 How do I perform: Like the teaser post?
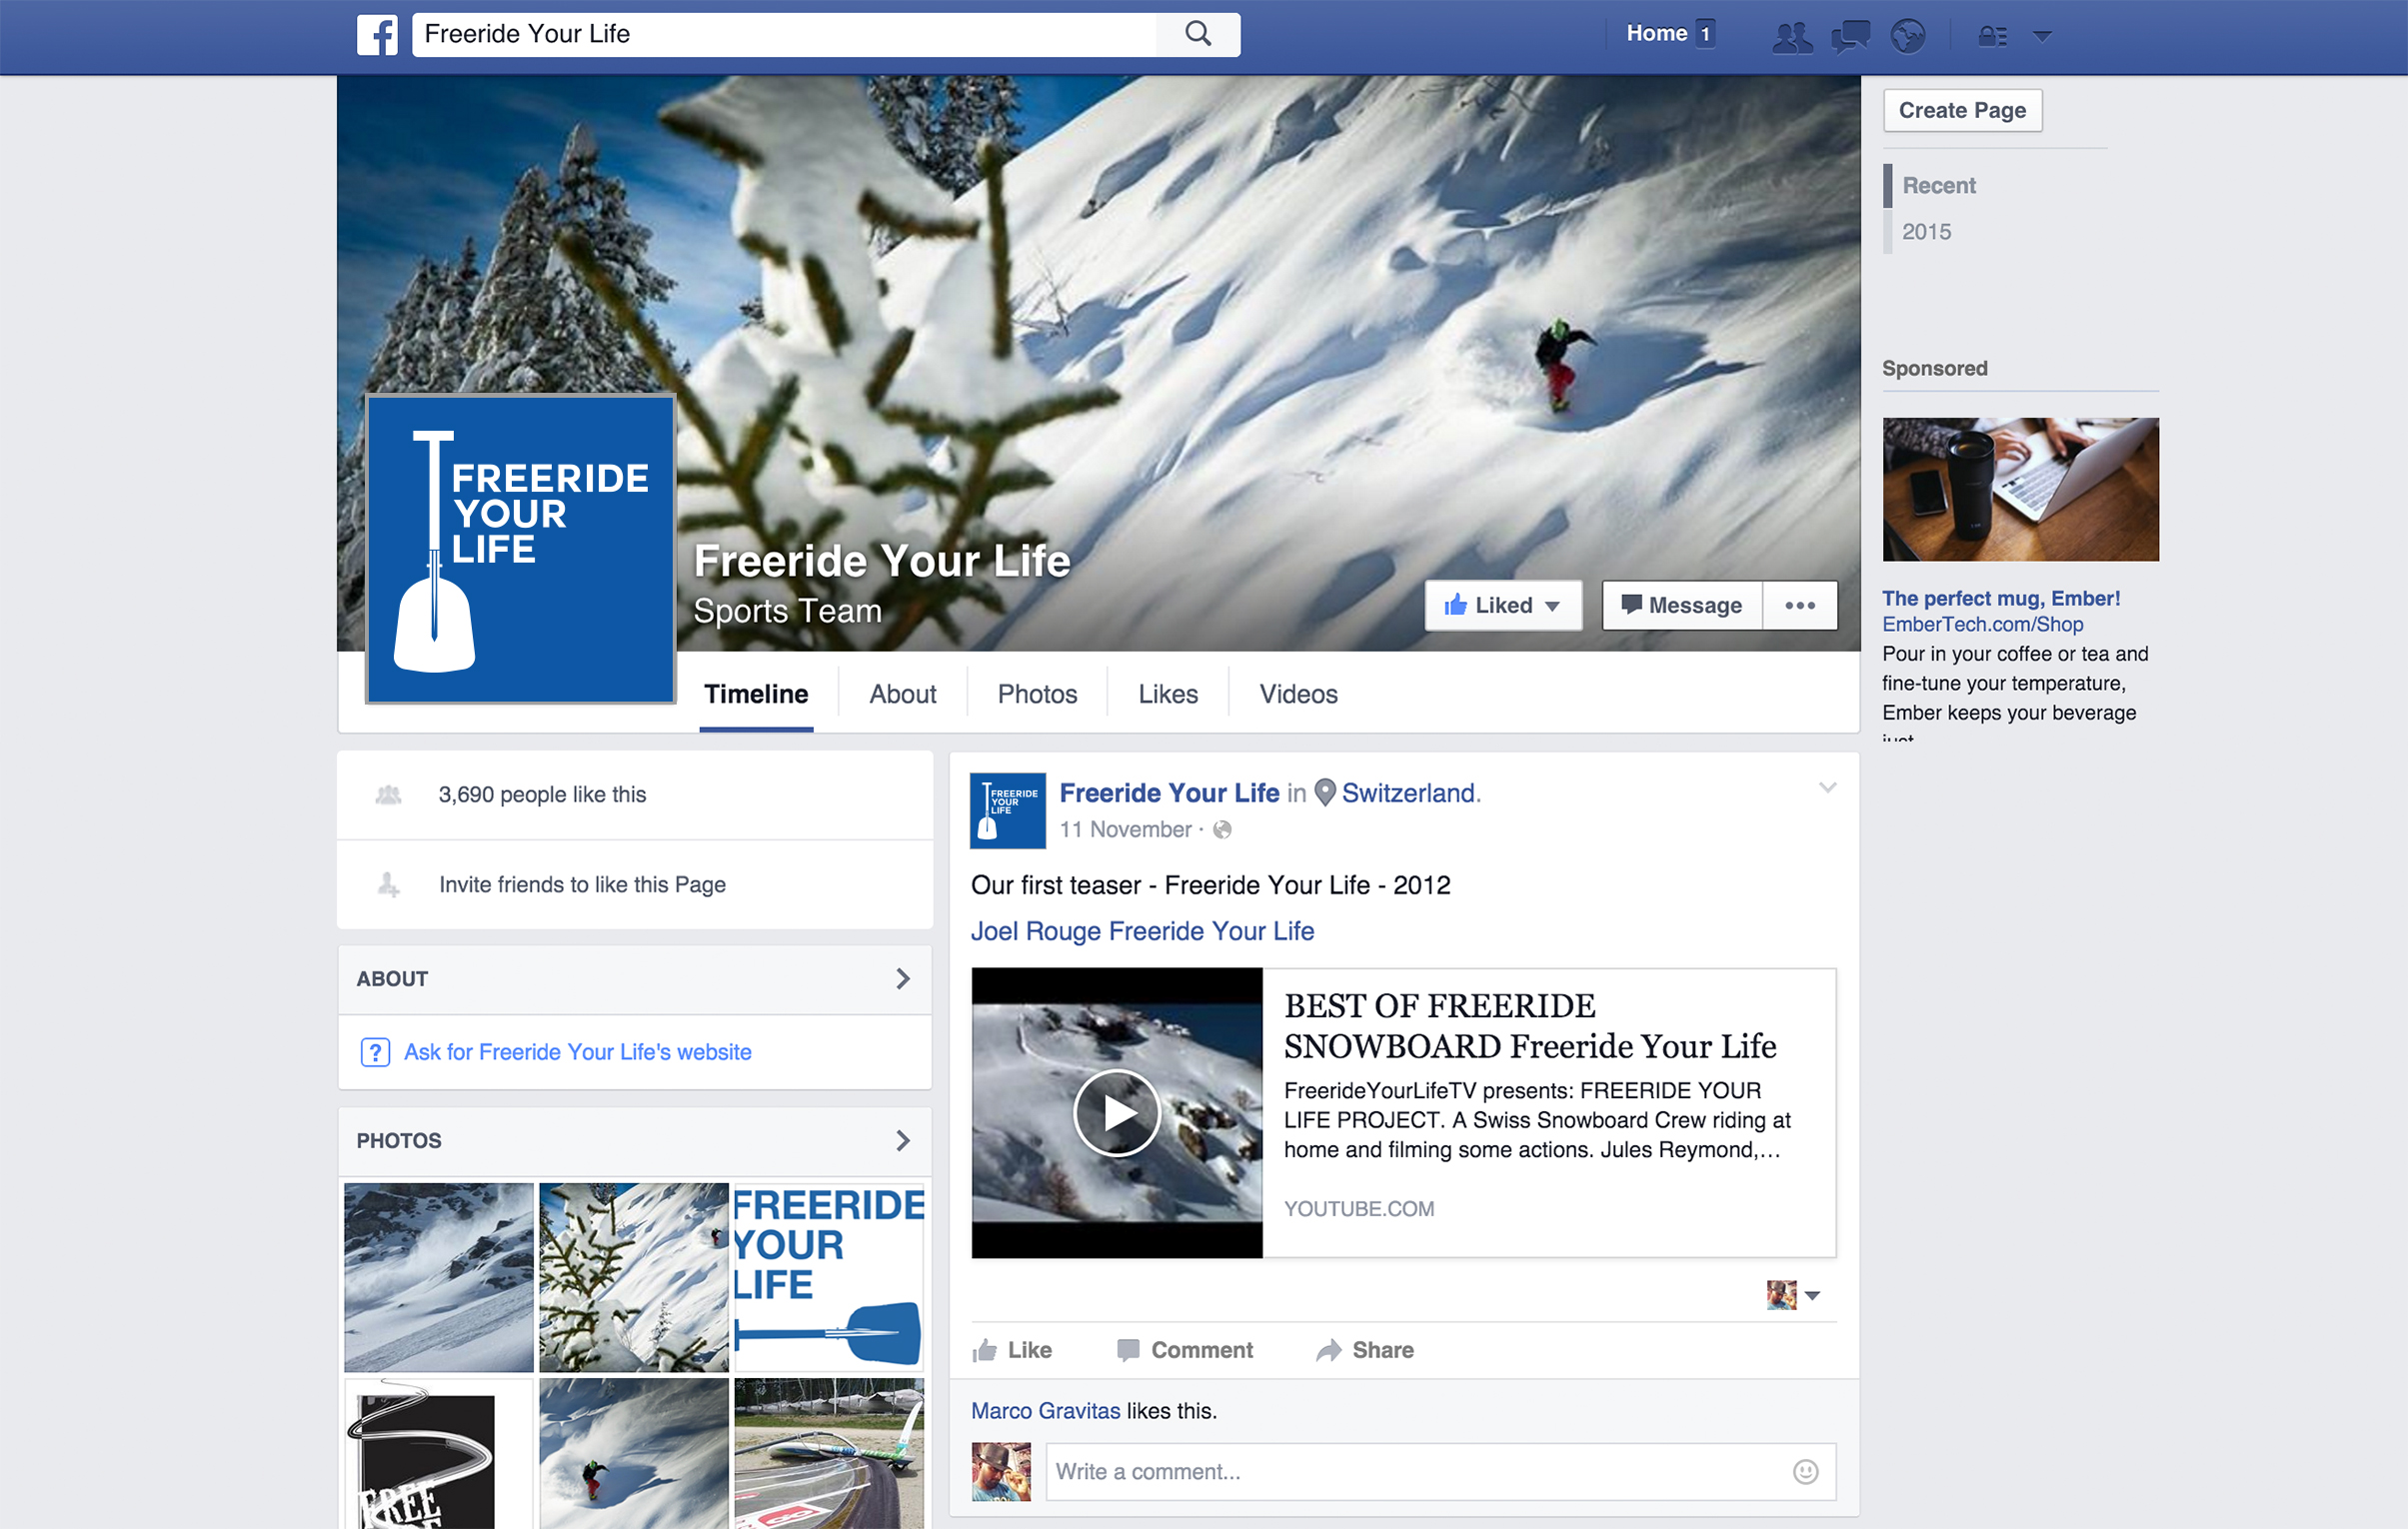[x=1012, y=1350]
